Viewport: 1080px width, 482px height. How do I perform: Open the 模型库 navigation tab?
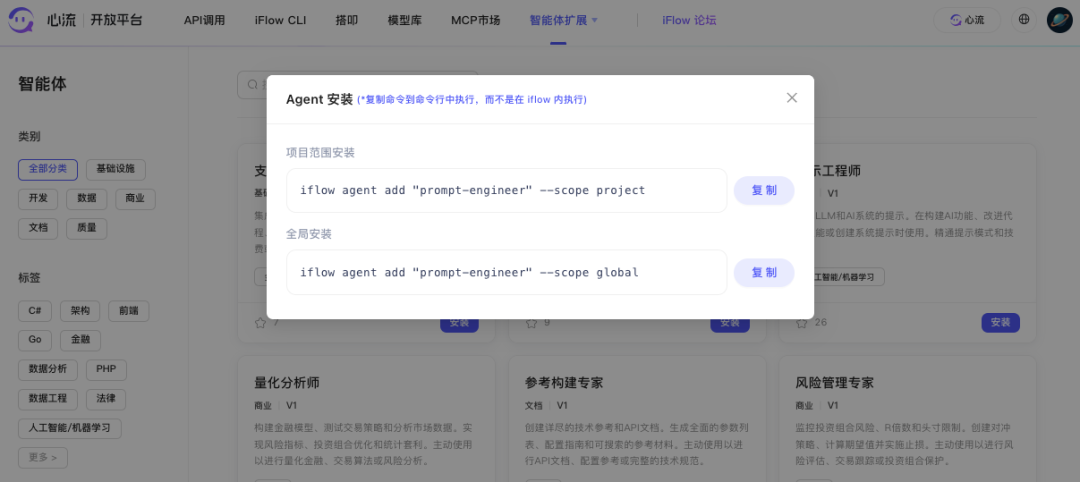(407, 20)
